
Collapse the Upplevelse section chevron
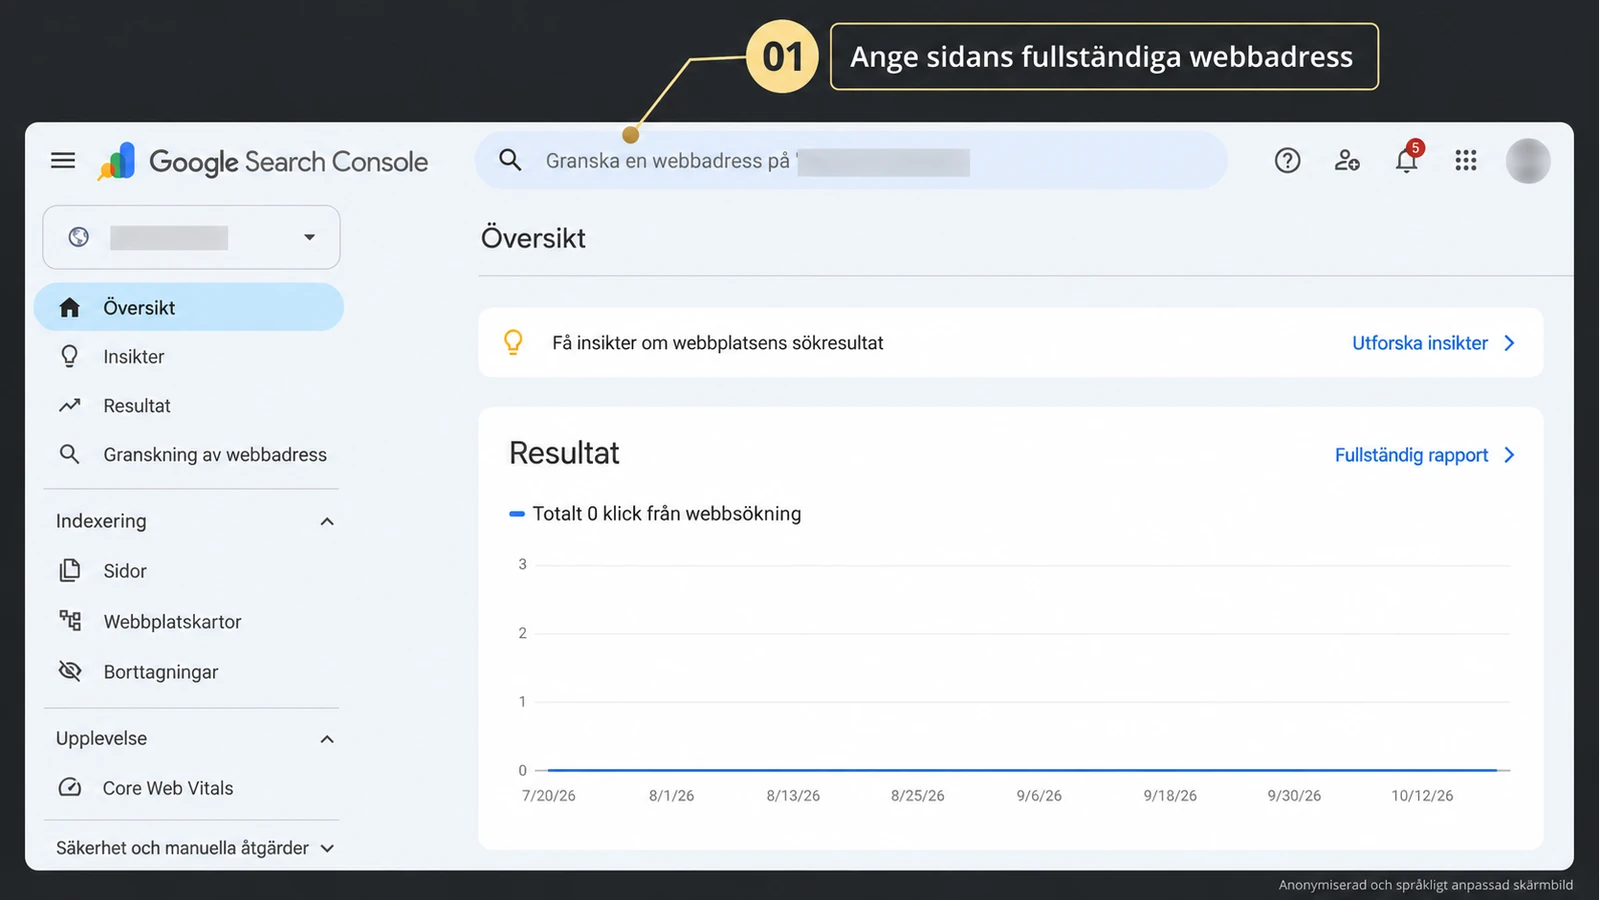click(327, 739)
